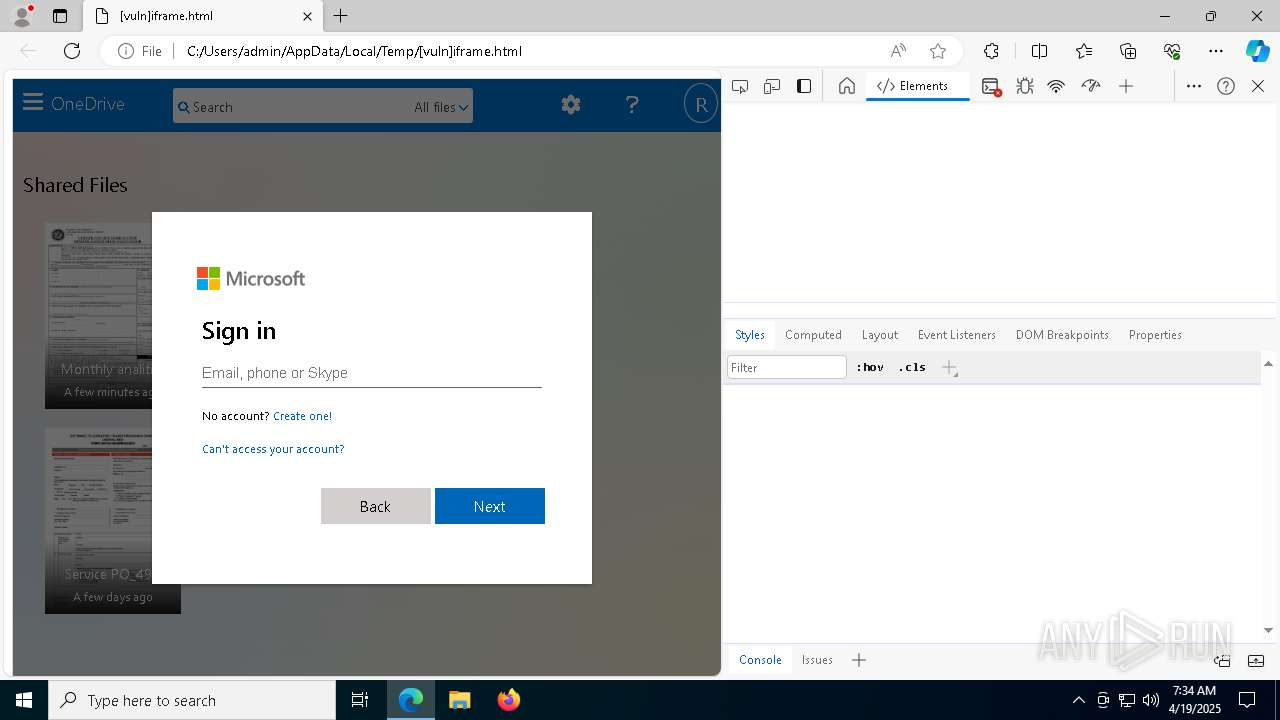Add page to favorites star
1280x720 pixels.
(938, 51)
